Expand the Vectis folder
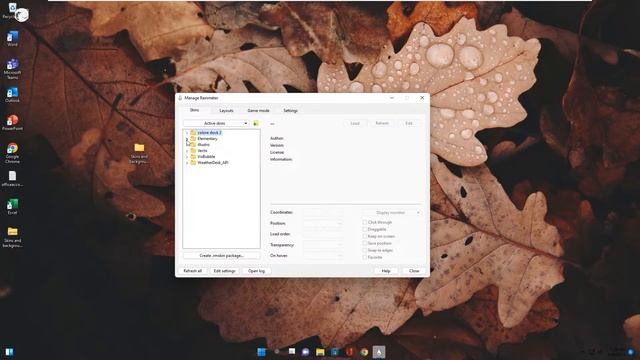The image size is (640, 360). coord(187,151)
